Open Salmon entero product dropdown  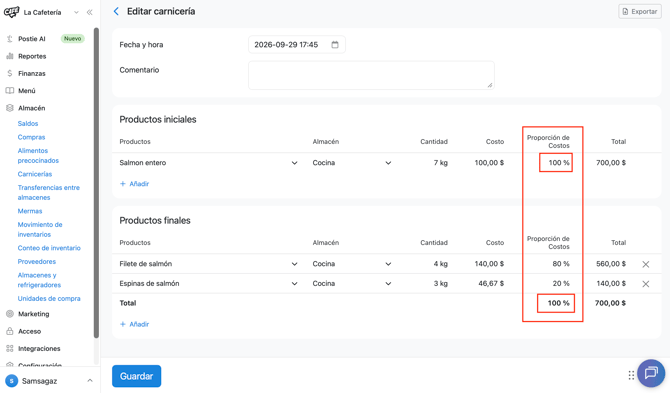pyautogui.click(x=294, y=163)
